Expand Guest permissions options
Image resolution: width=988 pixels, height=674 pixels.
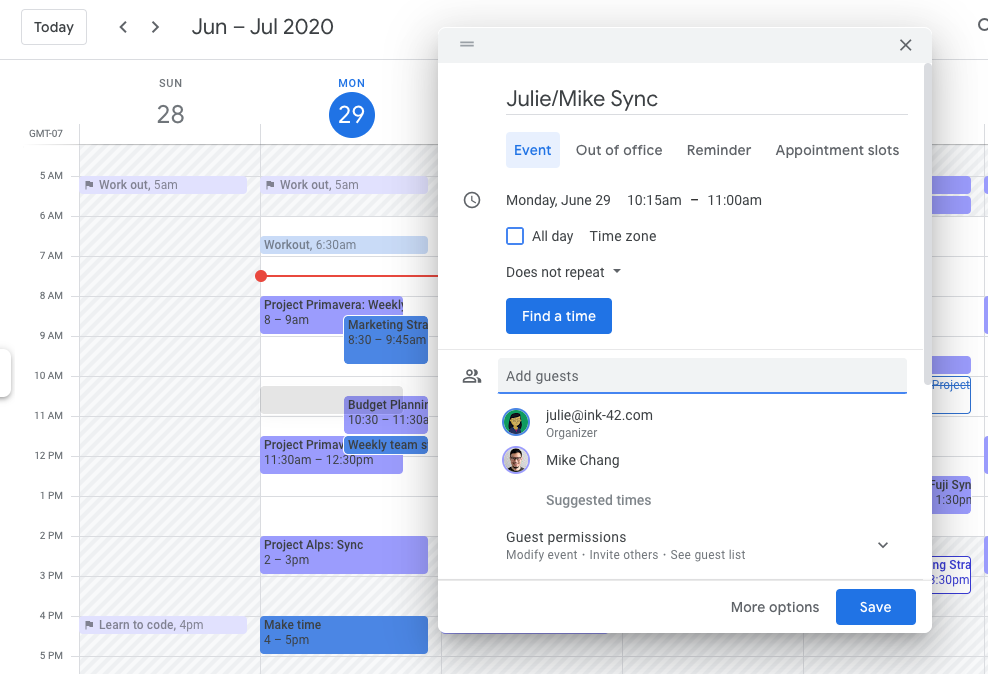click(x=882, y=545)
